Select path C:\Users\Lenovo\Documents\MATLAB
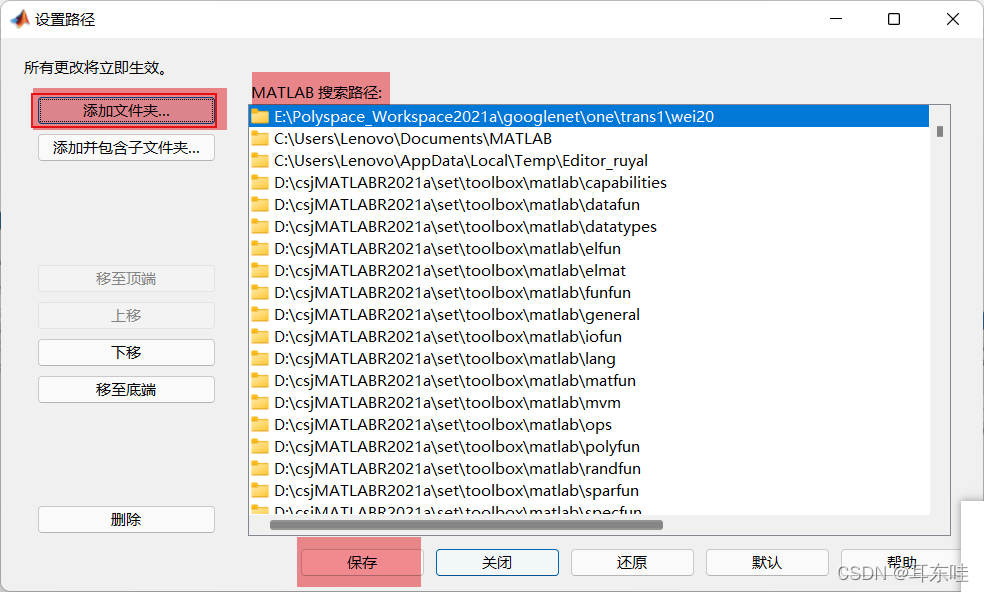The height and width of the screenshot is (592, 984). pos(589,139)
